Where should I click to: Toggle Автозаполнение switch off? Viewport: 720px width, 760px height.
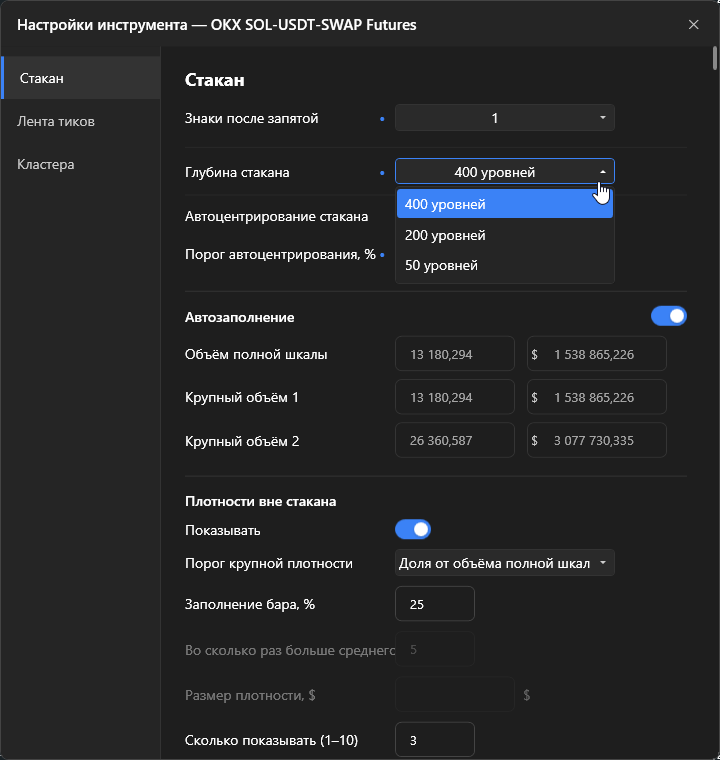(669, 316)
